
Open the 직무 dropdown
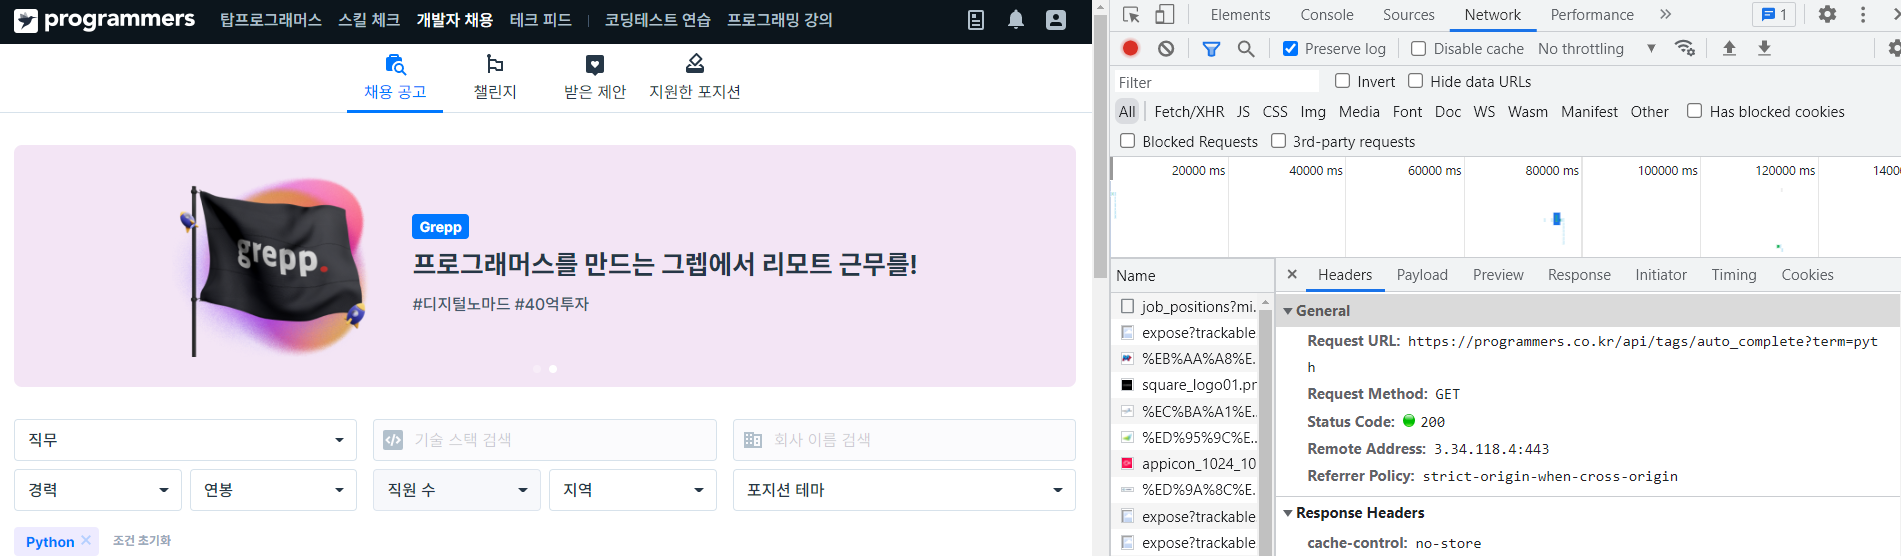pos(185,440)
